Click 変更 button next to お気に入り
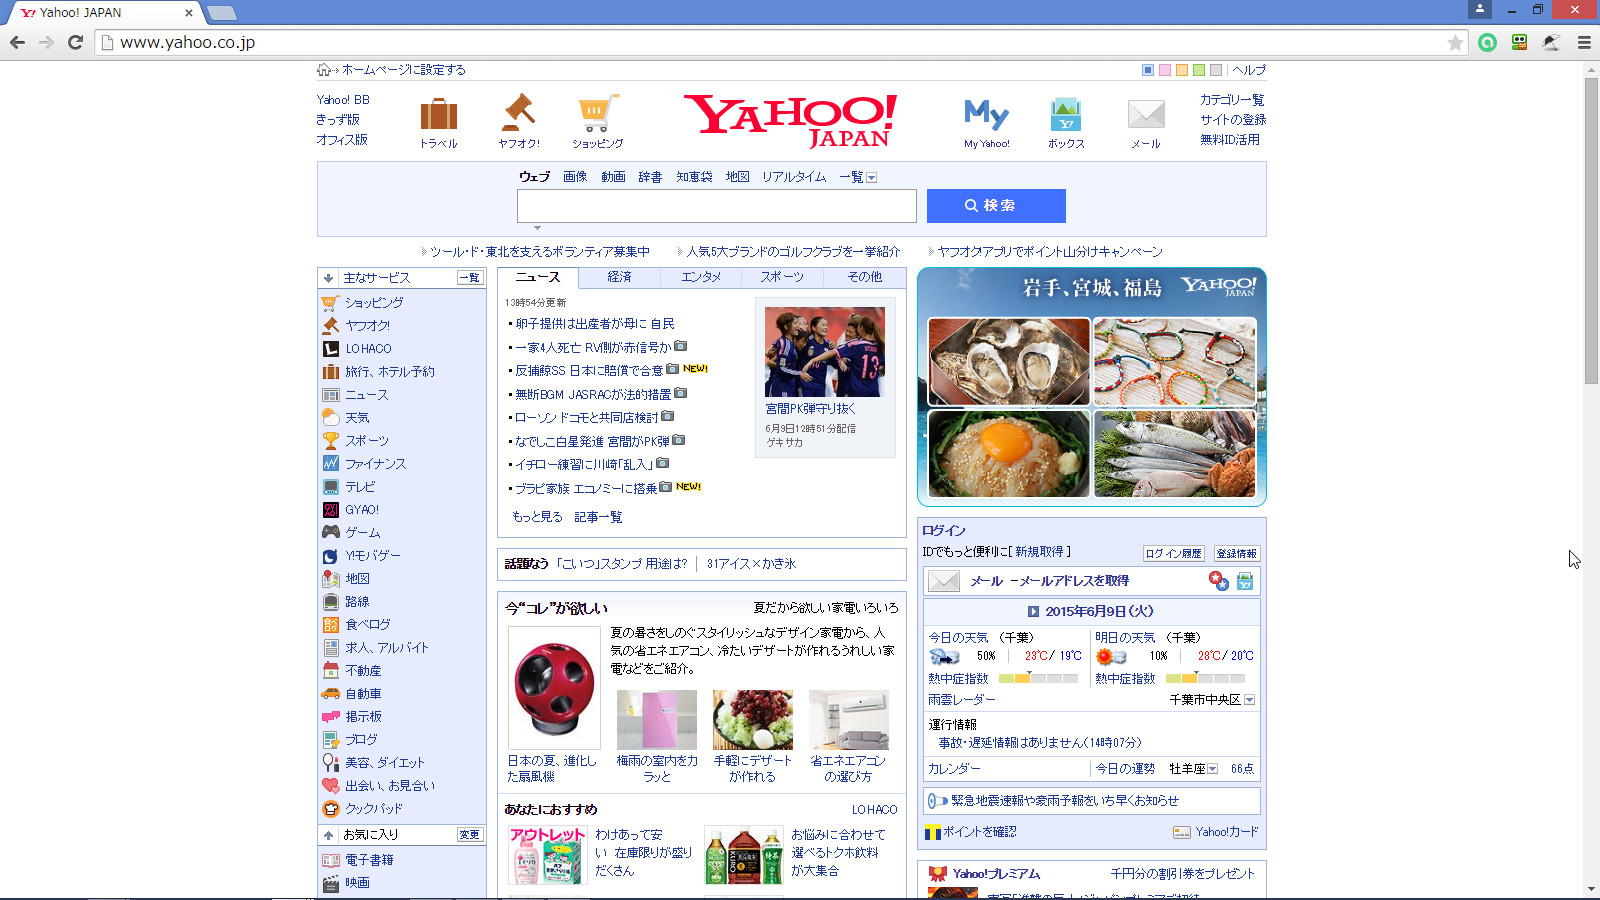The width and height of the screenshot is (1600, 900). click(x=470, y=835)
